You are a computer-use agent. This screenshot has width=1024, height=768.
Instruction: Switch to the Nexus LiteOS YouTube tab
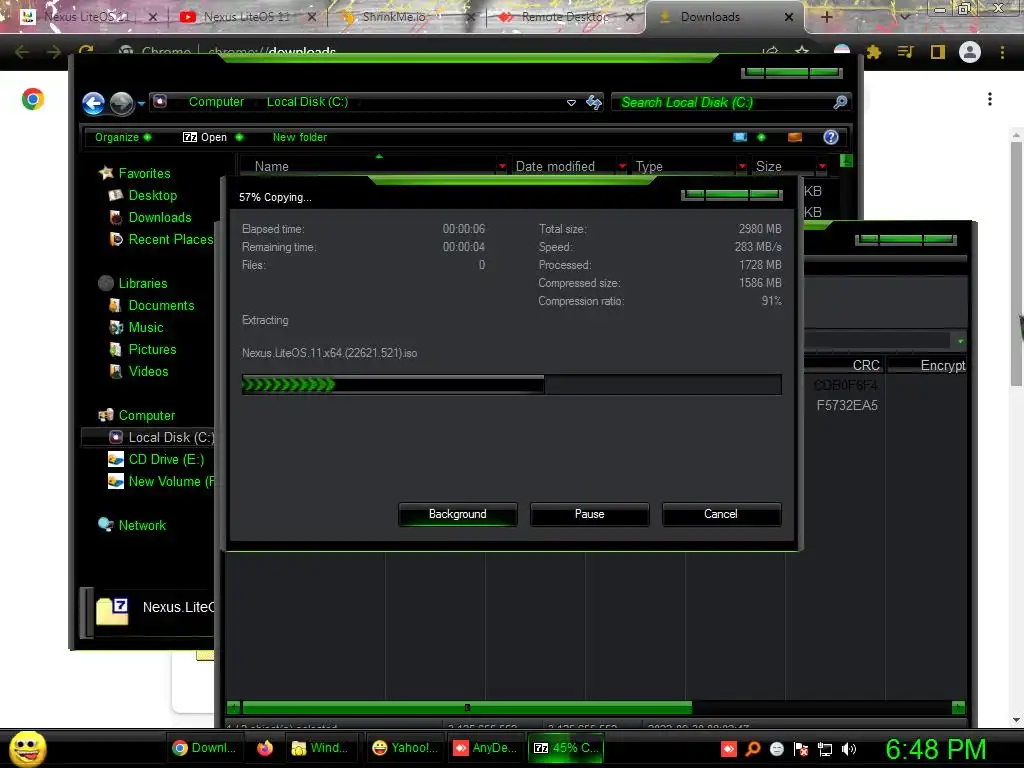tap(246, 17)
